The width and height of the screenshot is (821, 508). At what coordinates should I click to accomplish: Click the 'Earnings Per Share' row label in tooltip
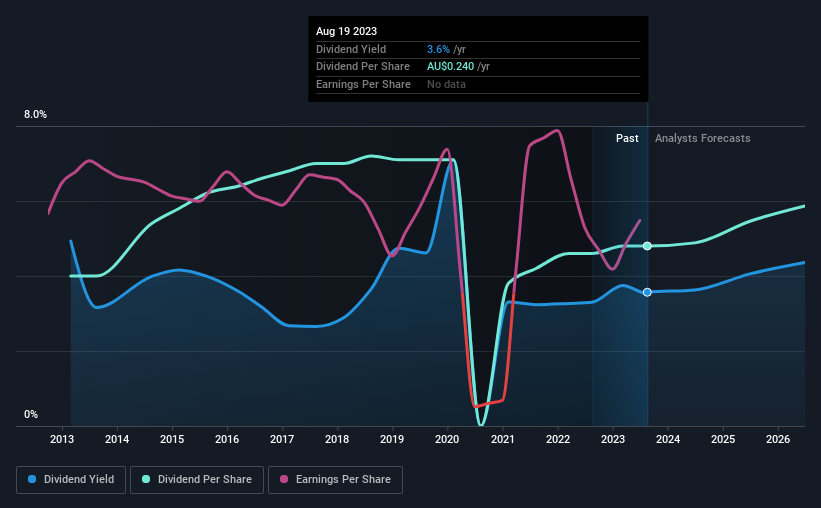pyautogui.click(x=363, y=84)
